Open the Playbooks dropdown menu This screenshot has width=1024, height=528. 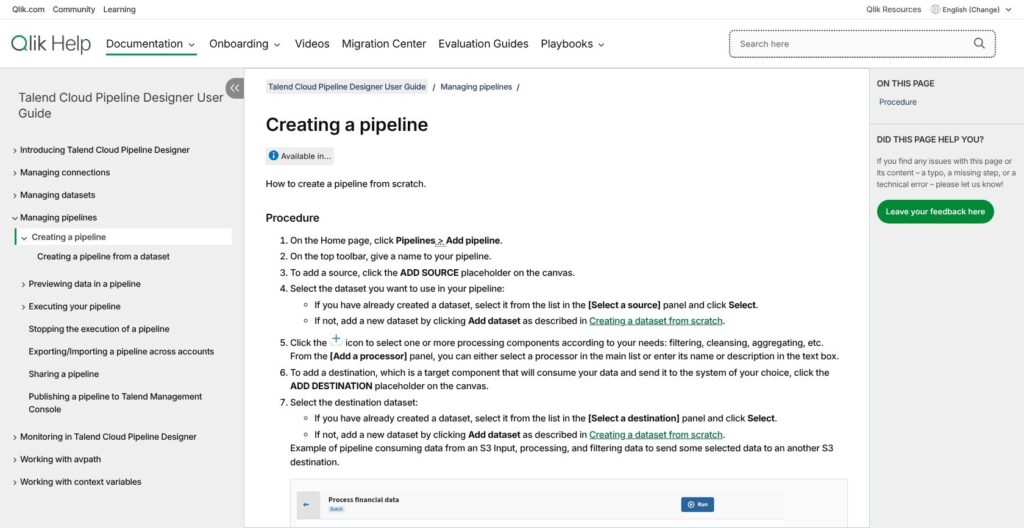coord(572,44)
